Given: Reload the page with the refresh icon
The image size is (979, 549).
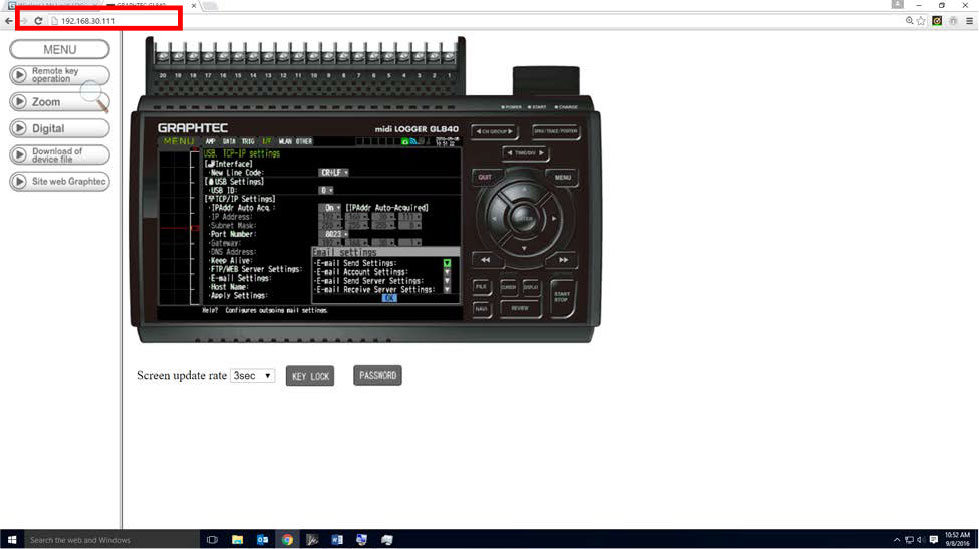Looking at the screenshot, I should [38, 21].
